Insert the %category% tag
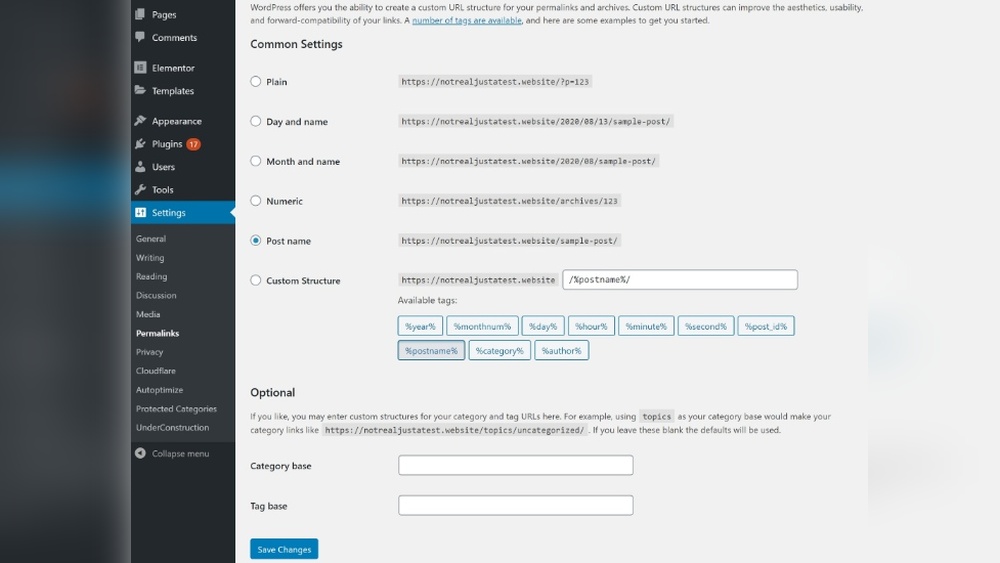Viewport: 1000px width, 563px height. [499, 350]
